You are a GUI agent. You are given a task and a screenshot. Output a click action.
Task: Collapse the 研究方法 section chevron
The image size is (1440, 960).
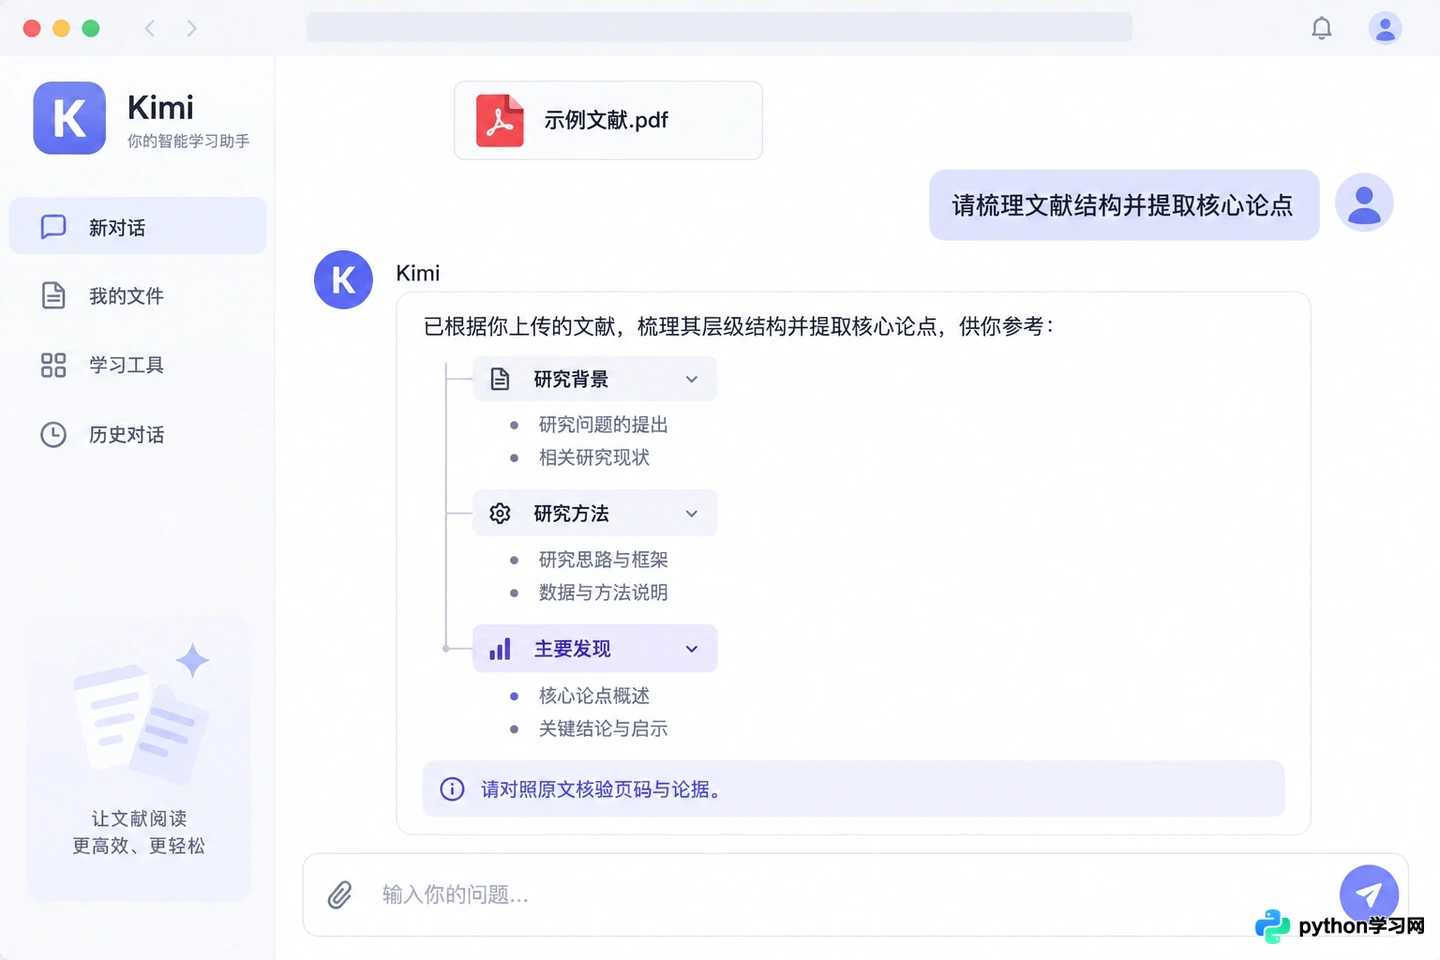click(691, 513)
